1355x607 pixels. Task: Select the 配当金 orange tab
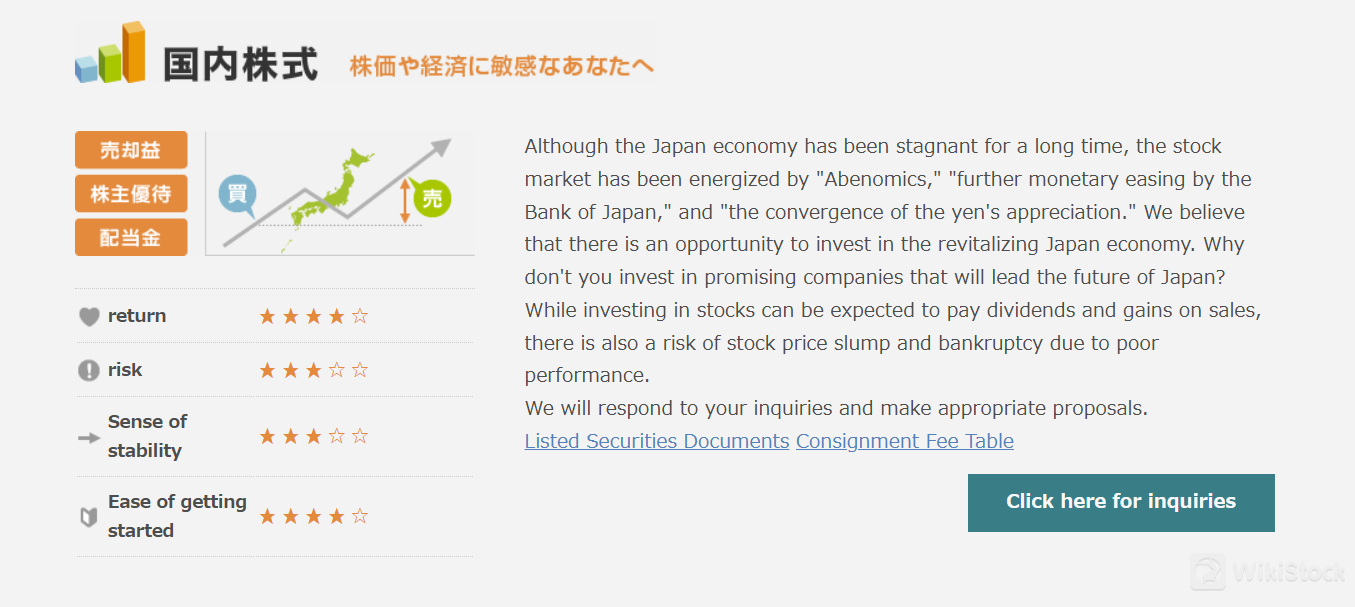tap(131, 238)
